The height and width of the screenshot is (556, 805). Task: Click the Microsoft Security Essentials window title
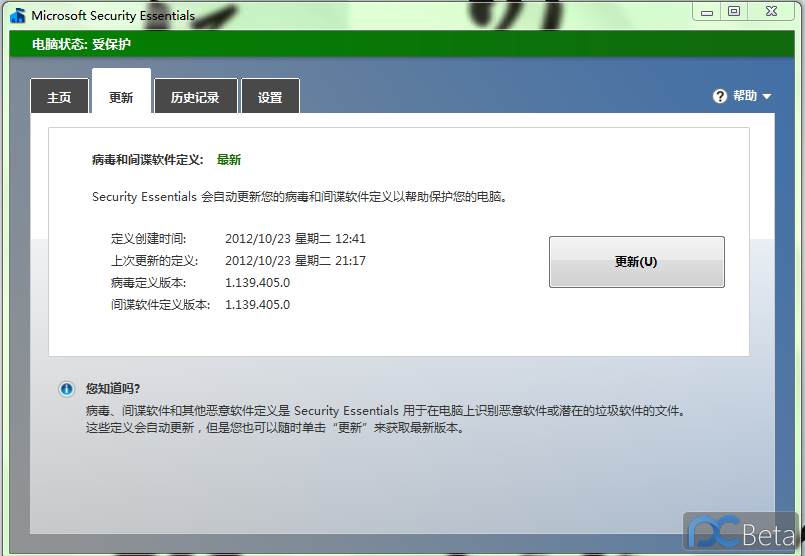[x=113, y=16]
